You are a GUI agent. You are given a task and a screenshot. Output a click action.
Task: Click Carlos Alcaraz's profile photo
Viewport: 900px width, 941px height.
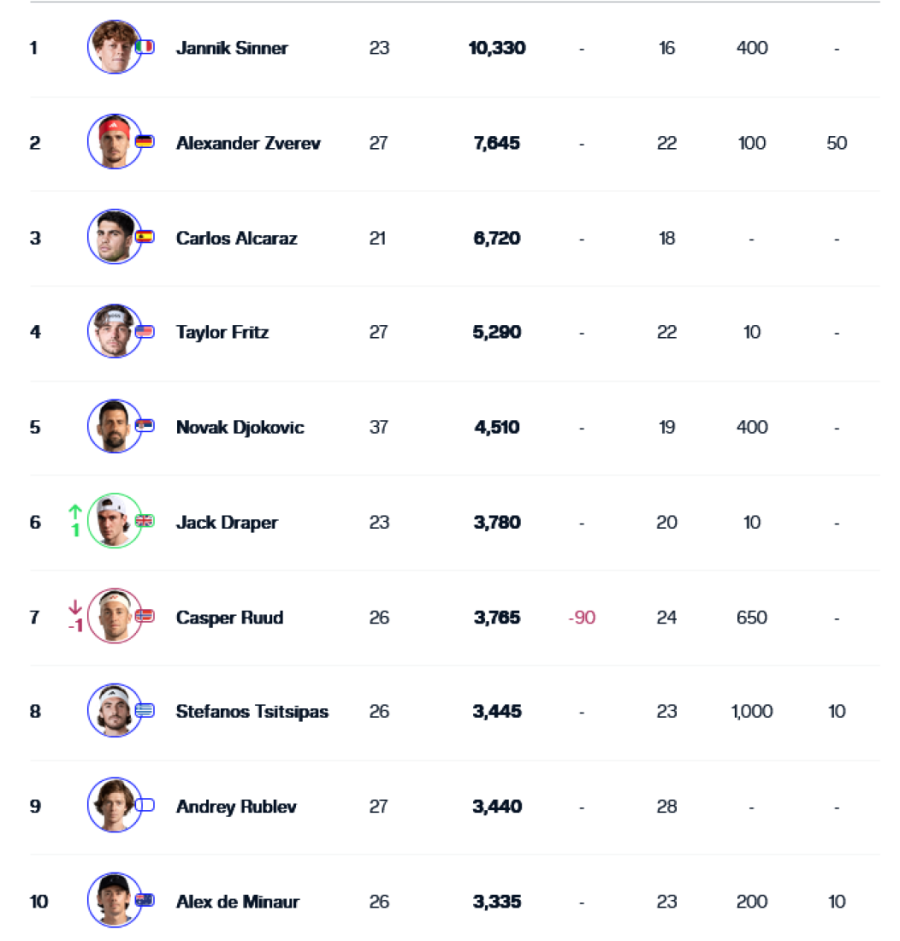tap(112, 237)
